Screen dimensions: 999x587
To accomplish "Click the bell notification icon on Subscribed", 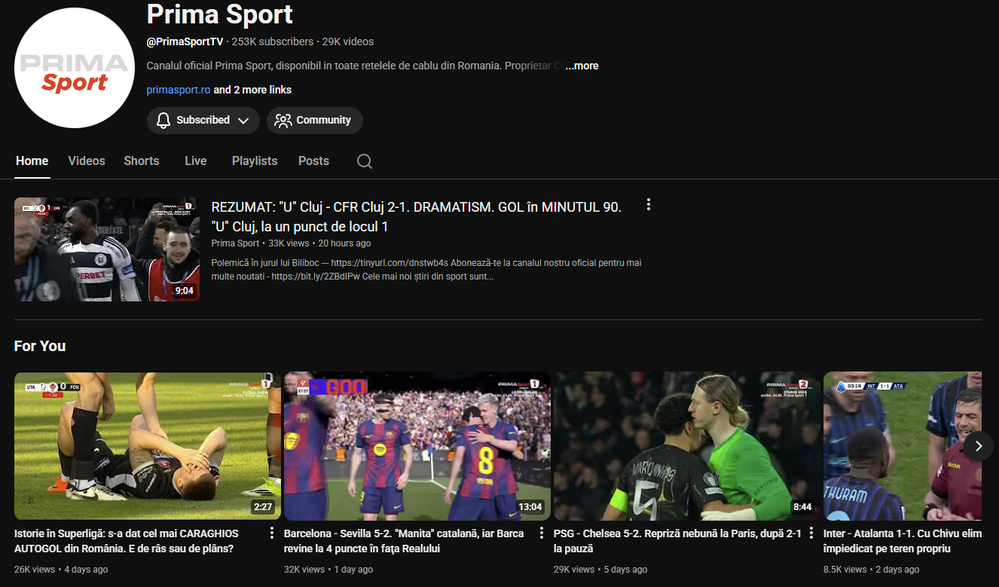I will 163,120.
